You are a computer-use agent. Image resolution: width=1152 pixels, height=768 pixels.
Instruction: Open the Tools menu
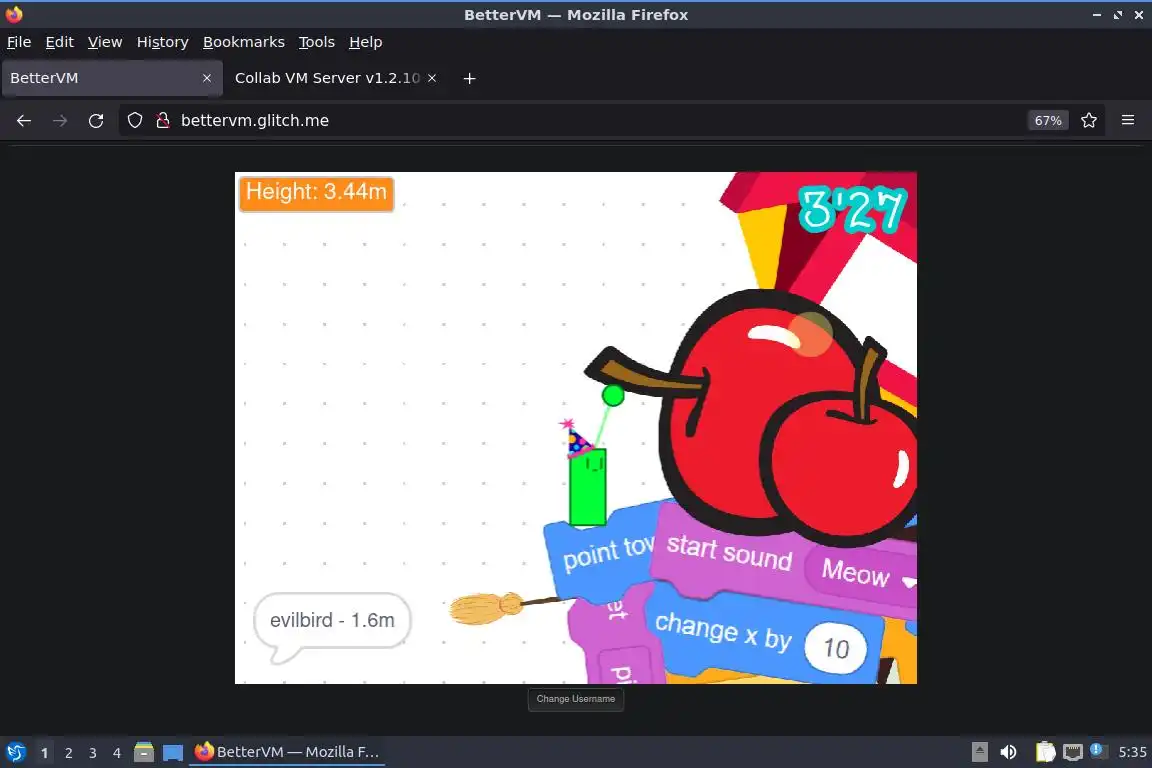coord(317,42)
